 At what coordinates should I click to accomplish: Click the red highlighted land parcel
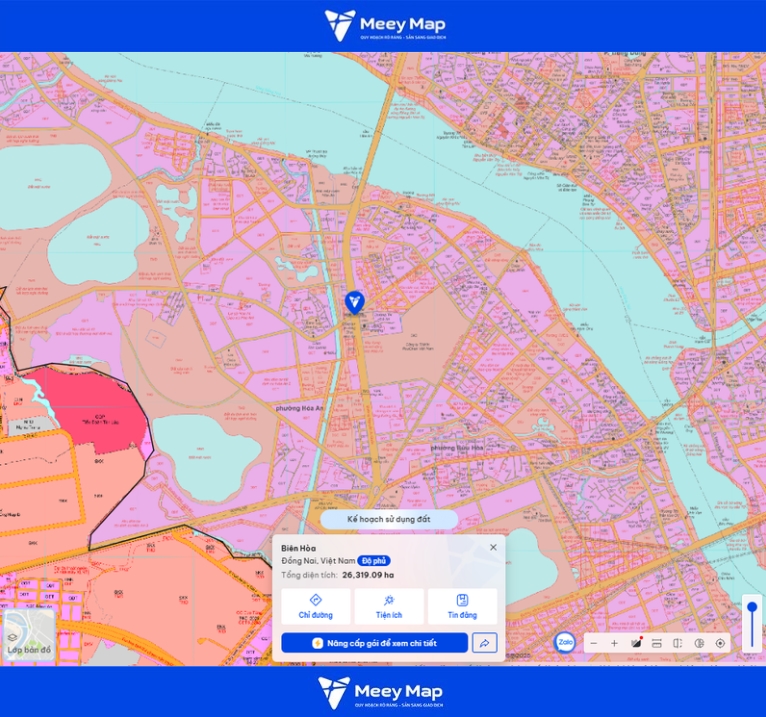[98, 410]
